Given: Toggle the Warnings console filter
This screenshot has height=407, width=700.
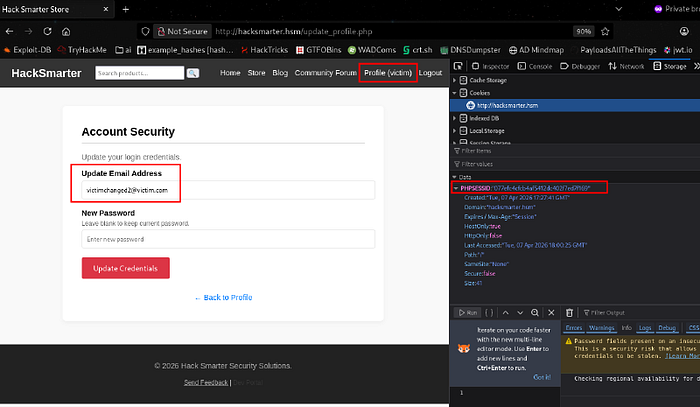Looking at the screenshot, I should coord(601,328).
